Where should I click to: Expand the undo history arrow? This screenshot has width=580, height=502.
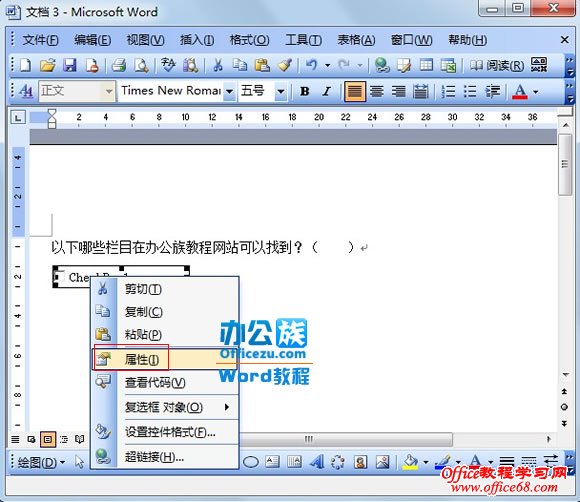coord(327,65)
